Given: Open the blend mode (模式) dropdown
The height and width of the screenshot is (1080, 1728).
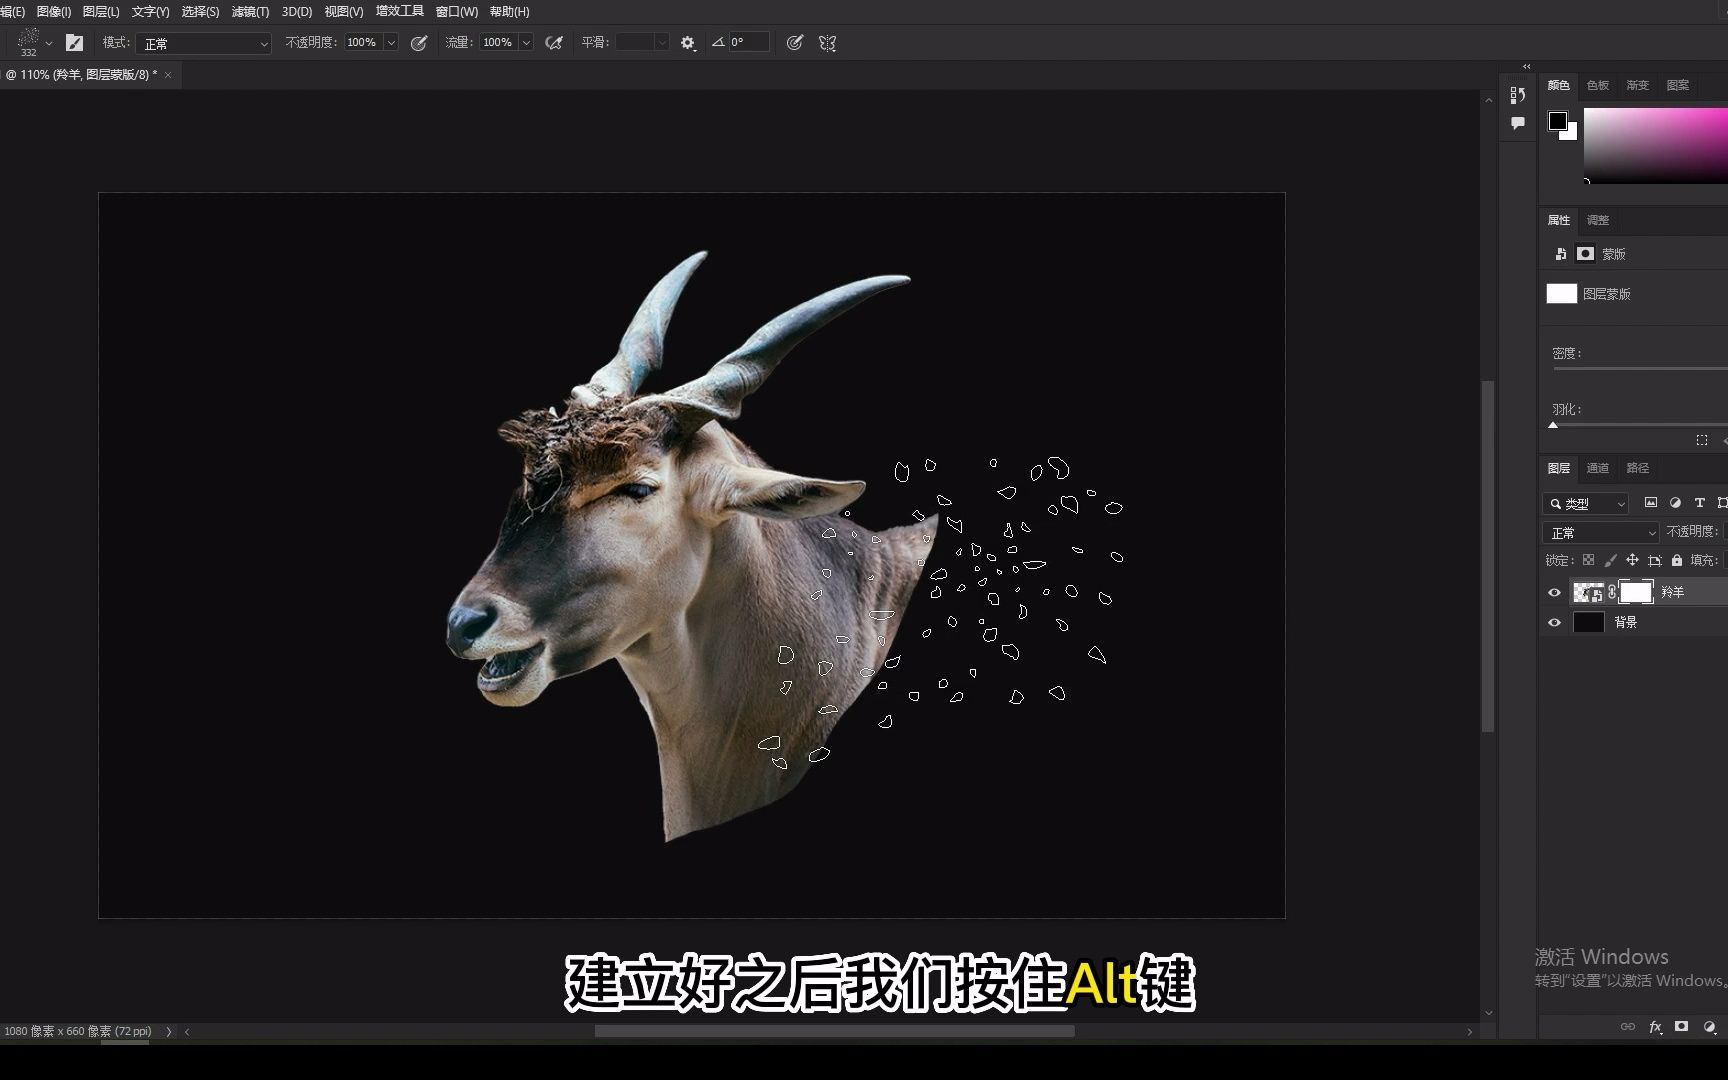Looking at the screenshot, I should point(205,43).
